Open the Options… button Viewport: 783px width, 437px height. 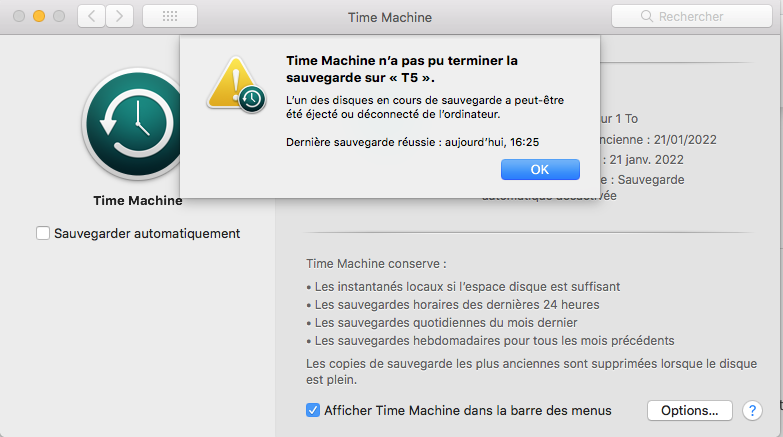[690, 410]
